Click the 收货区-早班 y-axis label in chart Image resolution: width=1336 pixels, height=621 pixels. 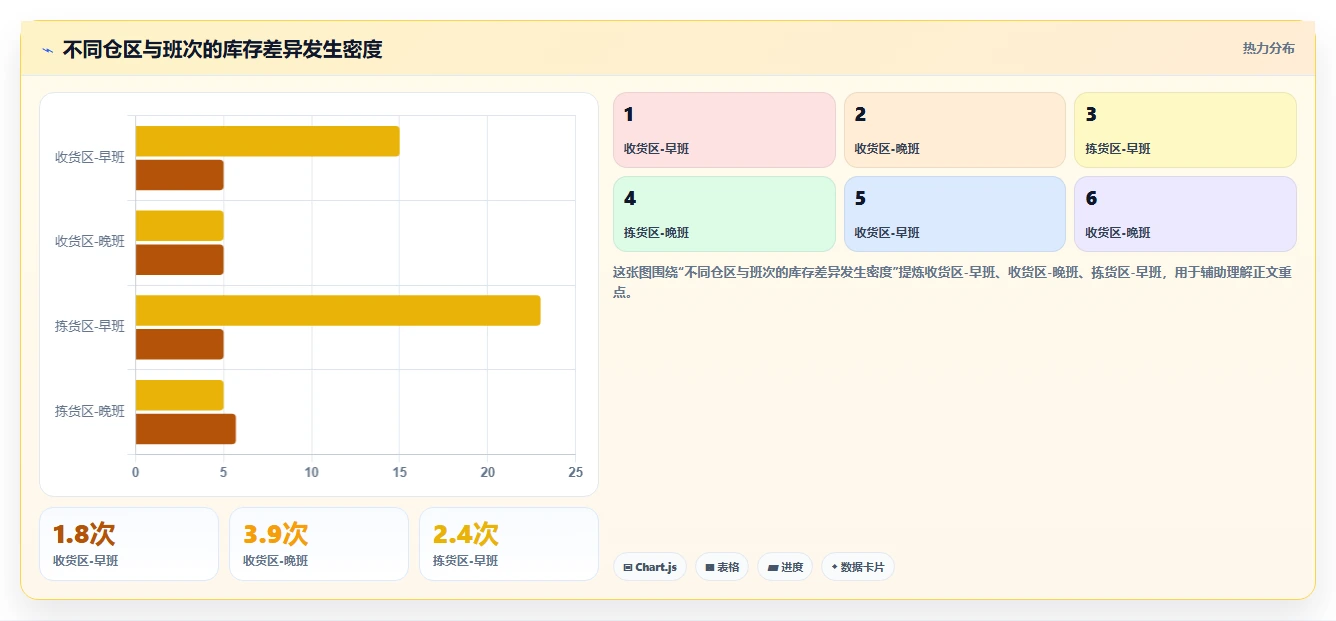90,157
